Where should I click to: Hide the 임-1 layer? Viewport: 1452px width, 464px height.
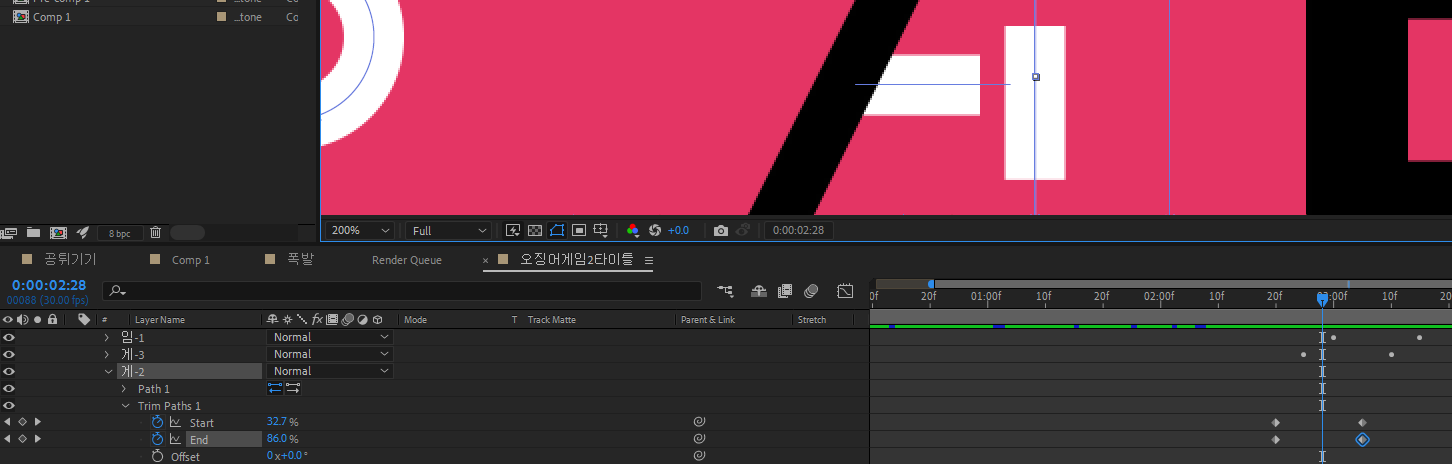pos(9,337)
